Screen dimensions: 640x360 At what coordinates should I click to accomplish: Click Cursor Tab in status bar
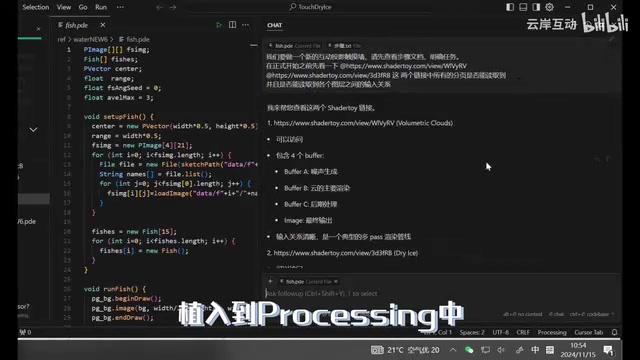[x=589, y=332]
